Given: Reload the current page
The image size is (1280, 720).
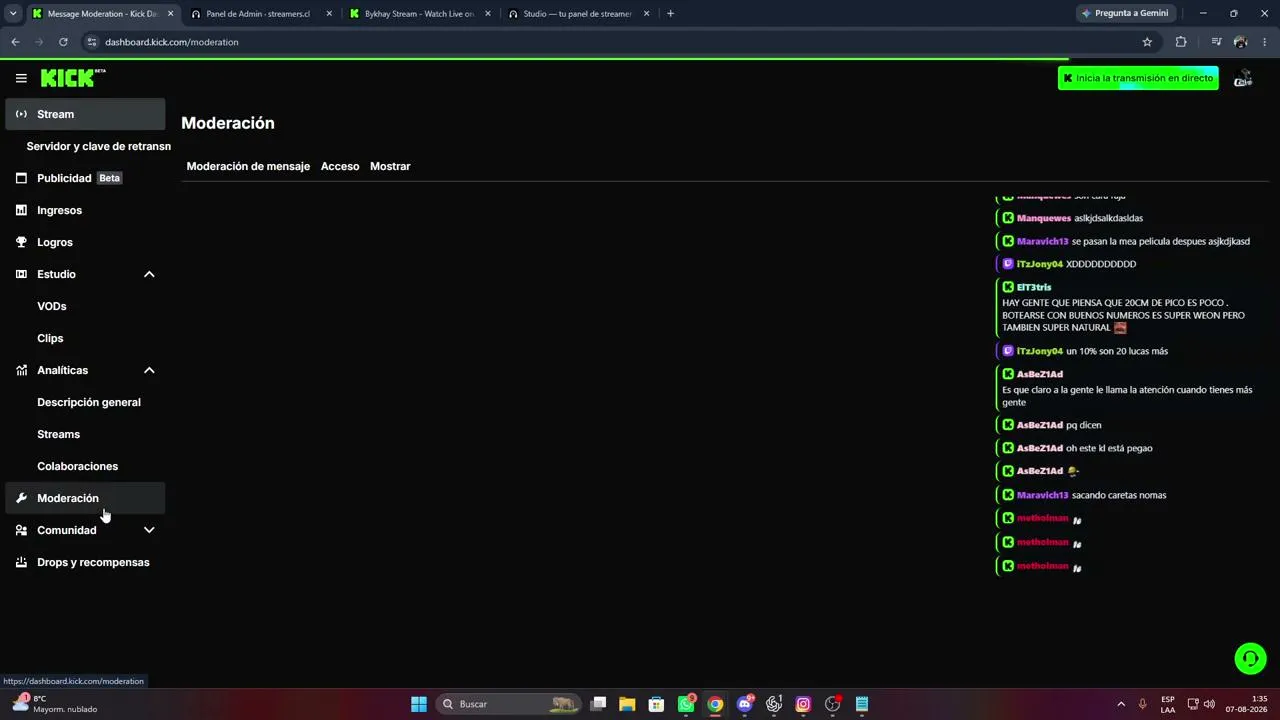Looking at the screenshot, I should click(x=63, y=42).
